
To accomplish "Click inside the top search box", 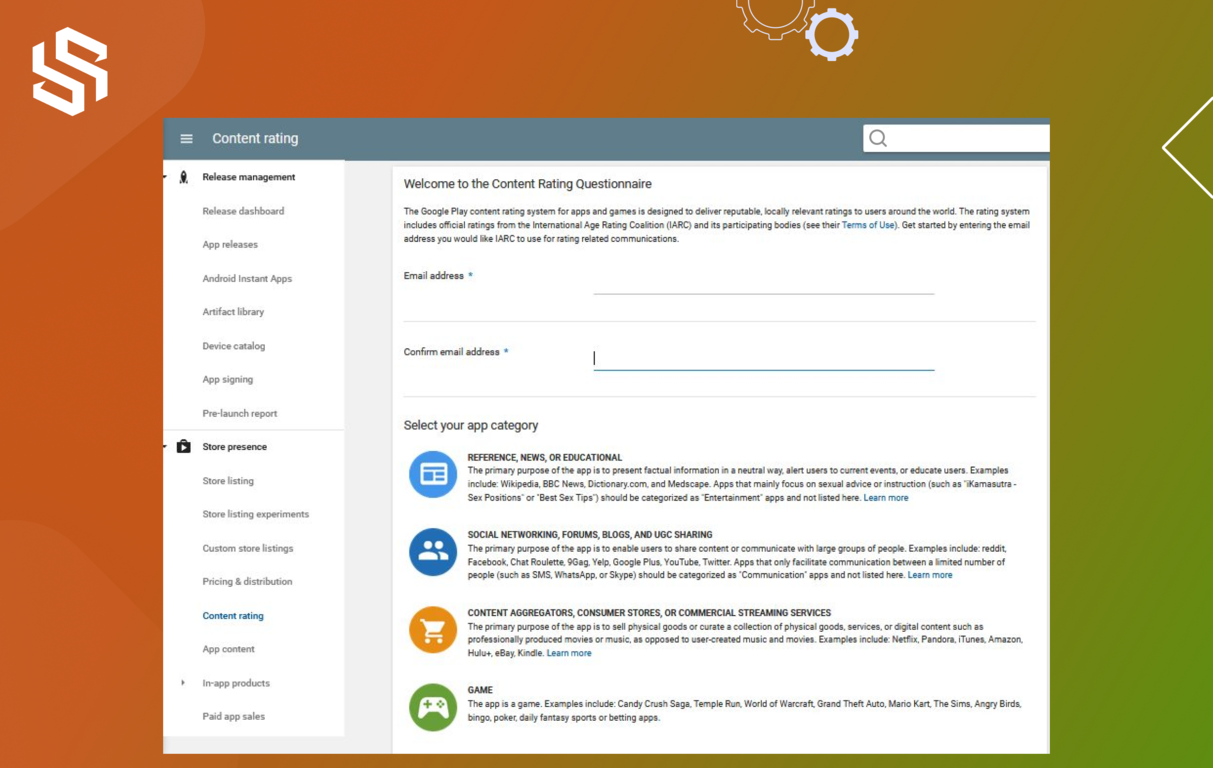I will (x=956, y=138).
